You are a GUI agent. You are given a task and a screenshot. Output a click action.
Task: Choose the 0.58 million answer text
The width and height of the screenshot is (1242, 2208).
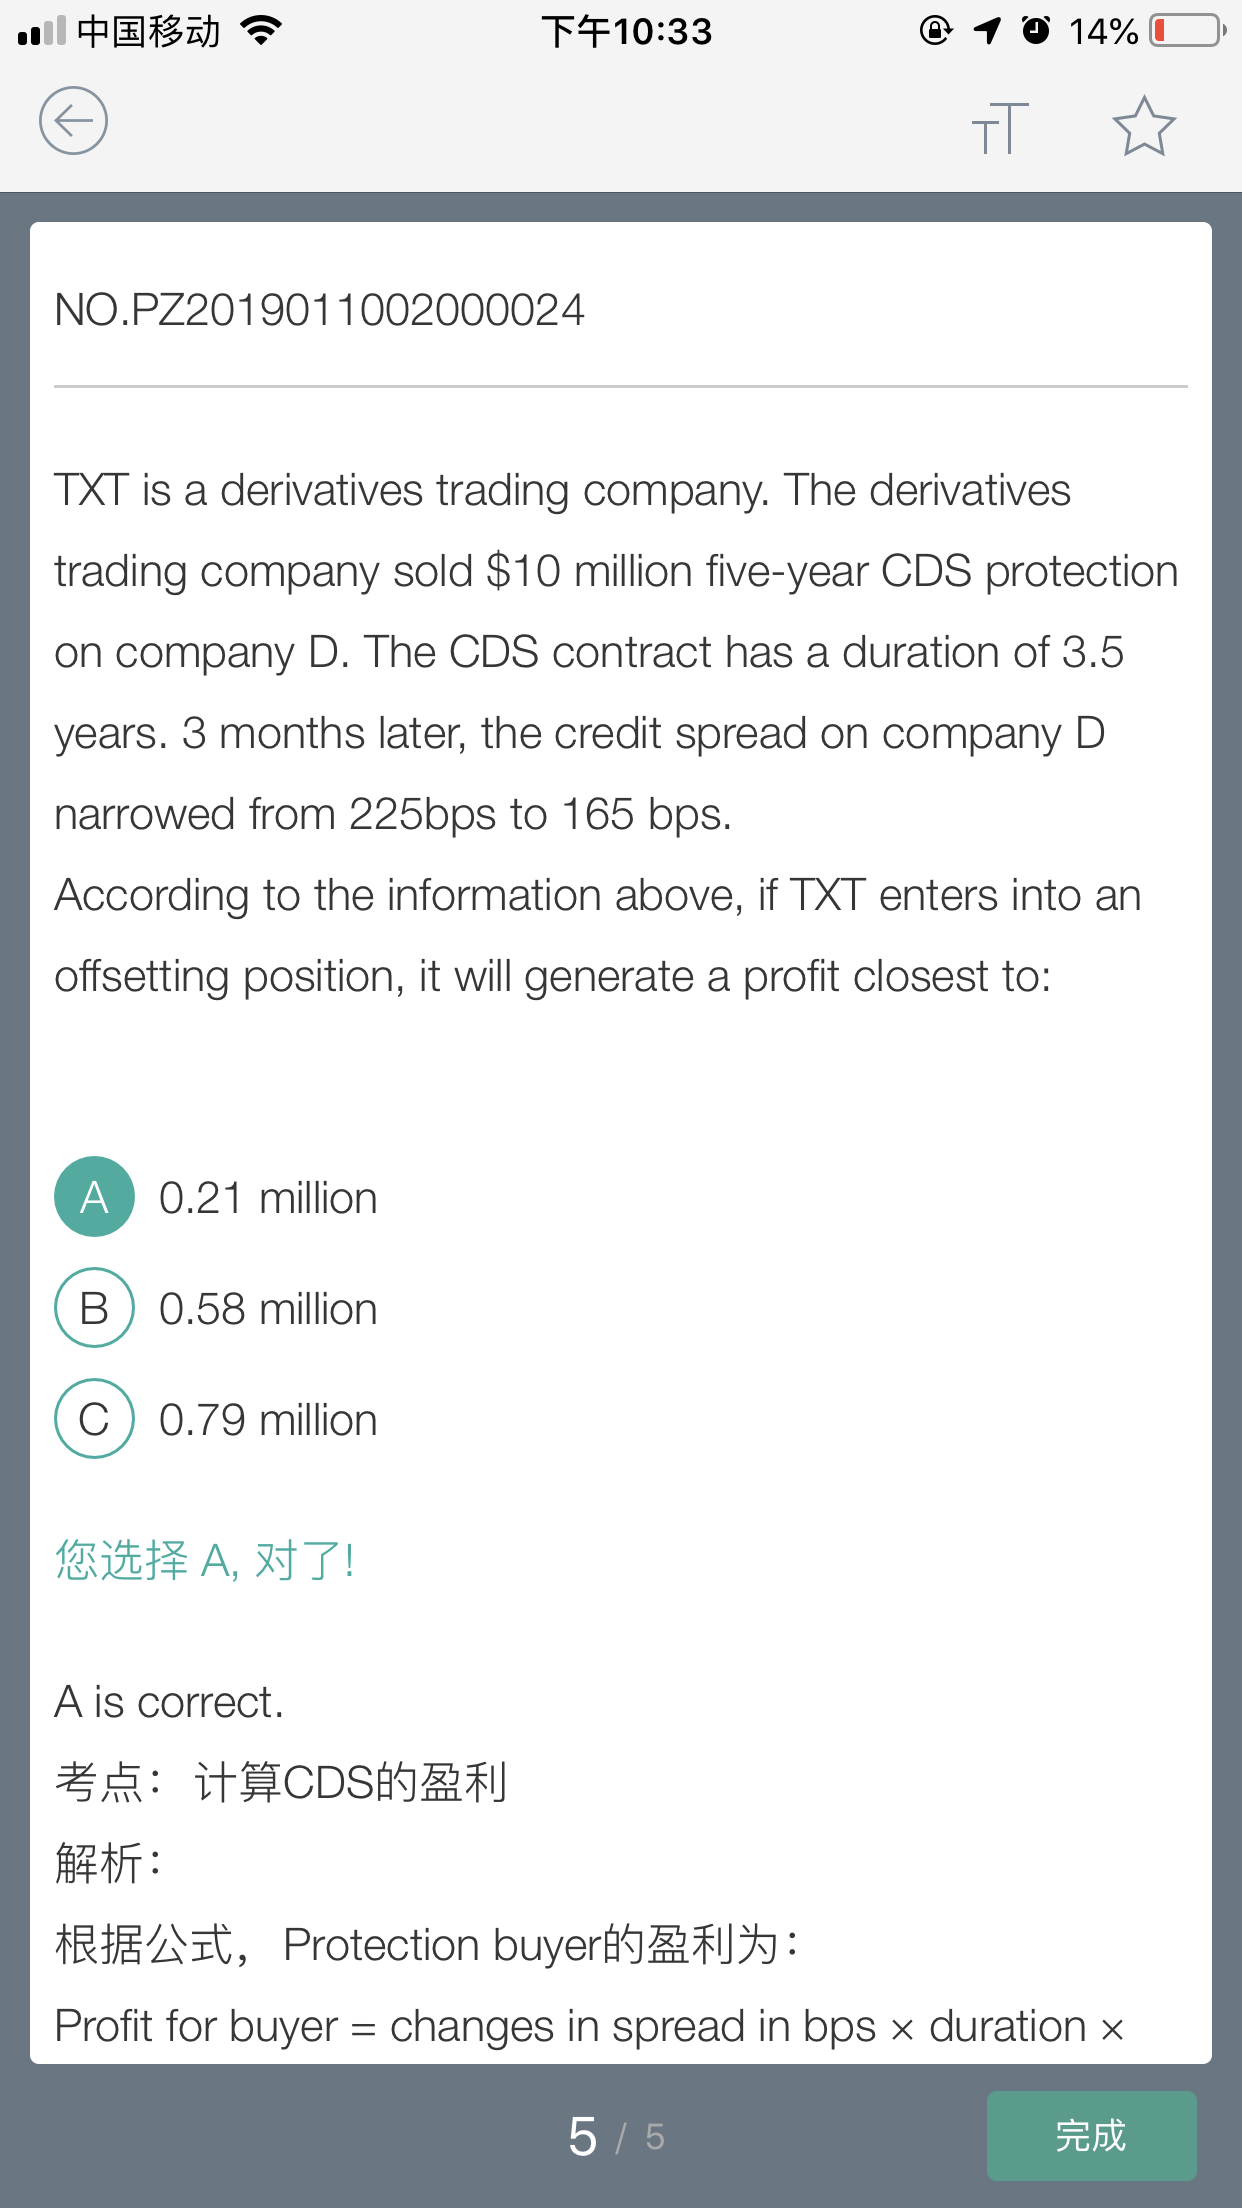point(268,1309)
